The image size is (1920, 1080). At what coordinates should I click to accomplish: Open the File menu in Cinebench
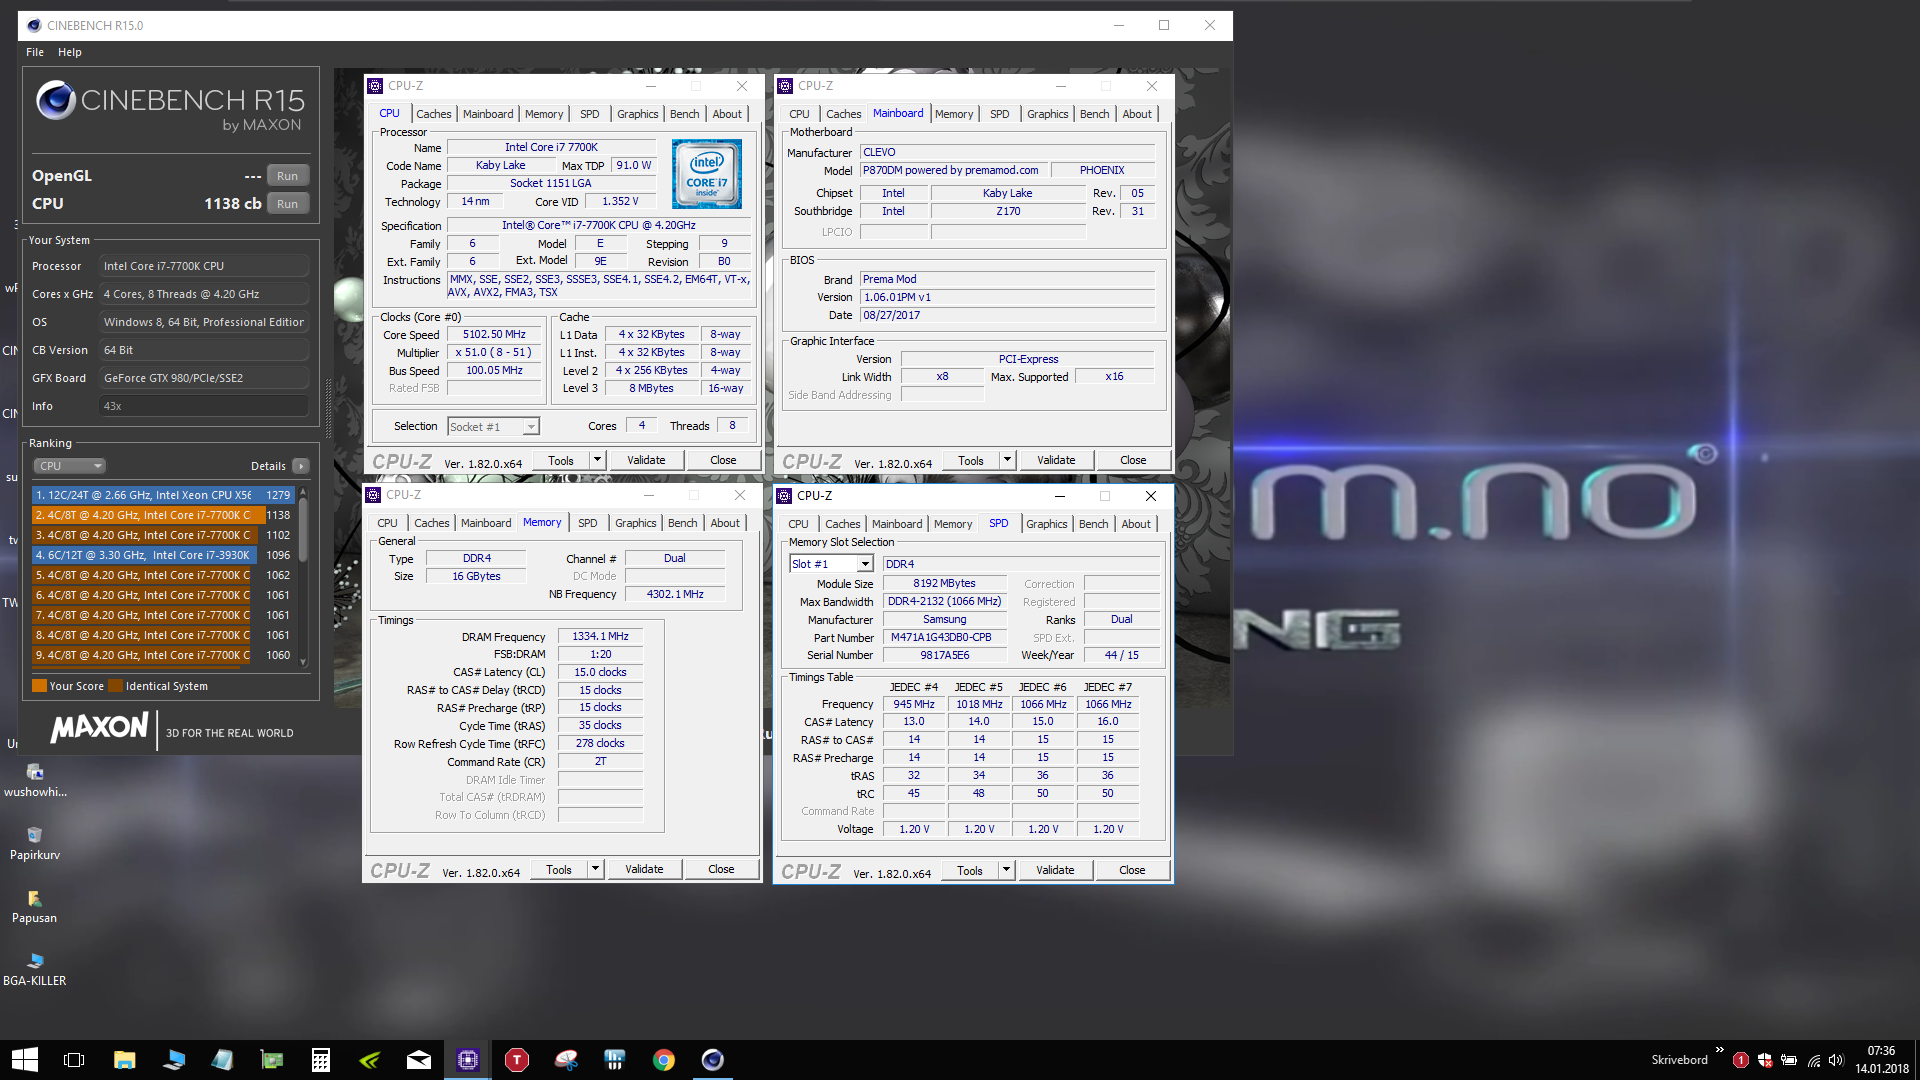[x=35, y=52]
